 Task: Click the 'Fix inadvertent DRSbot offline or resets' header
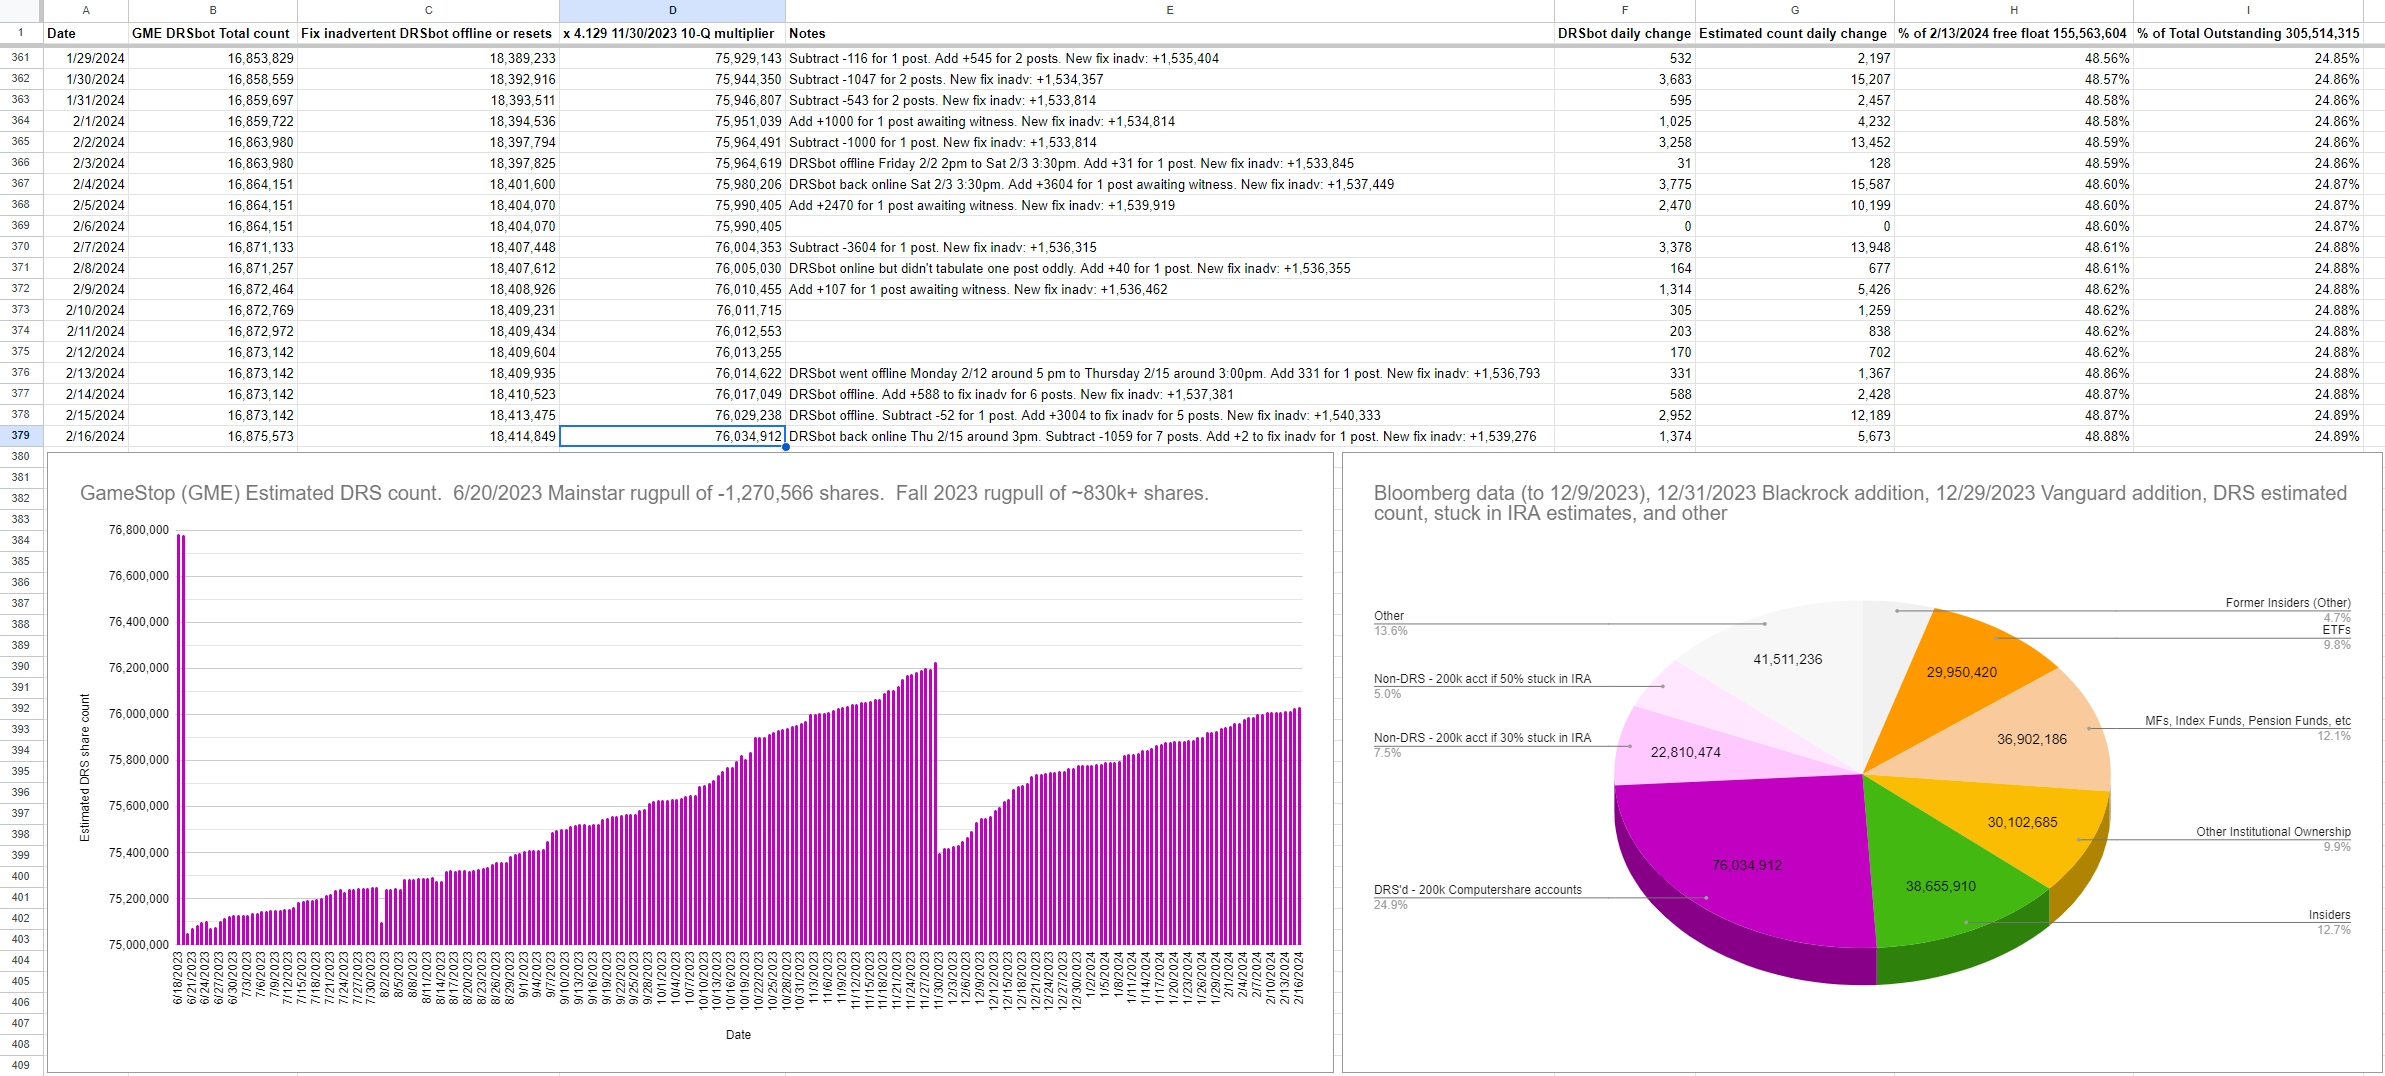tap(428, 33)
